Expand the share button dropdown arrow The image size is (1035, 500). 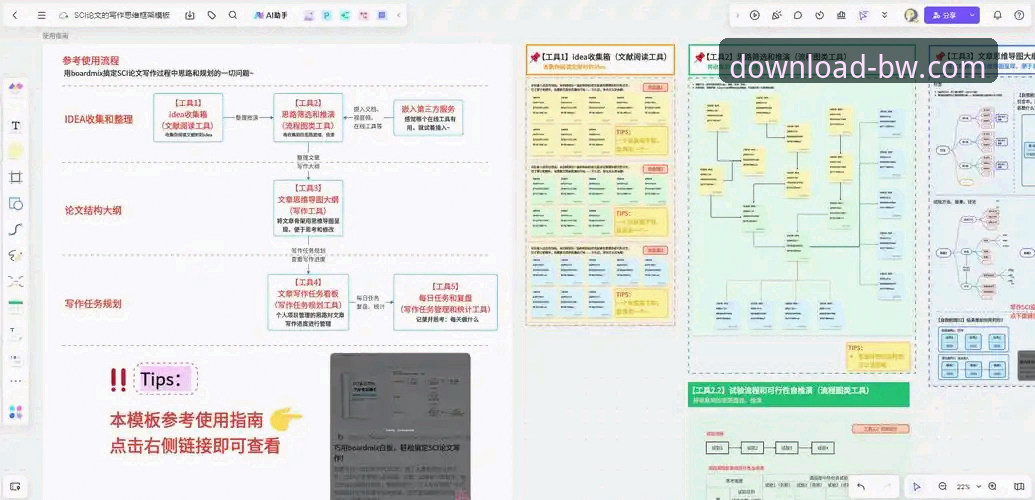(x=972, y=15)
